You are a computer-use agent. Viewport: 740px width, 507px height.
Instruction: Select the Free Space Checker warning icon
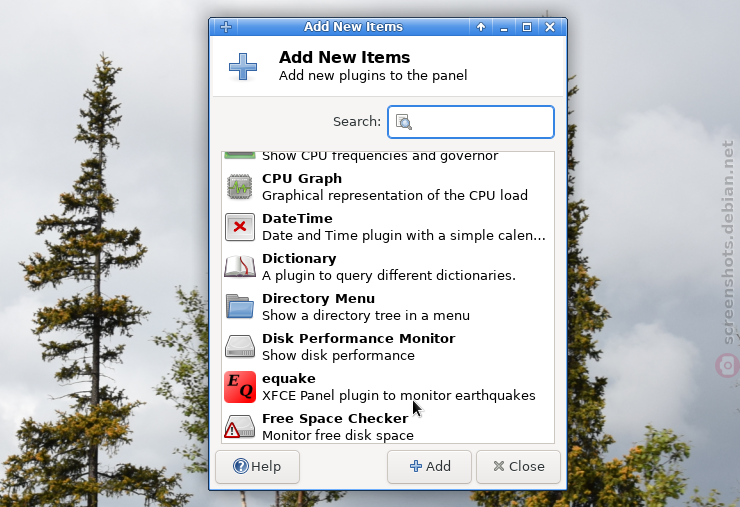coord(239,426)
